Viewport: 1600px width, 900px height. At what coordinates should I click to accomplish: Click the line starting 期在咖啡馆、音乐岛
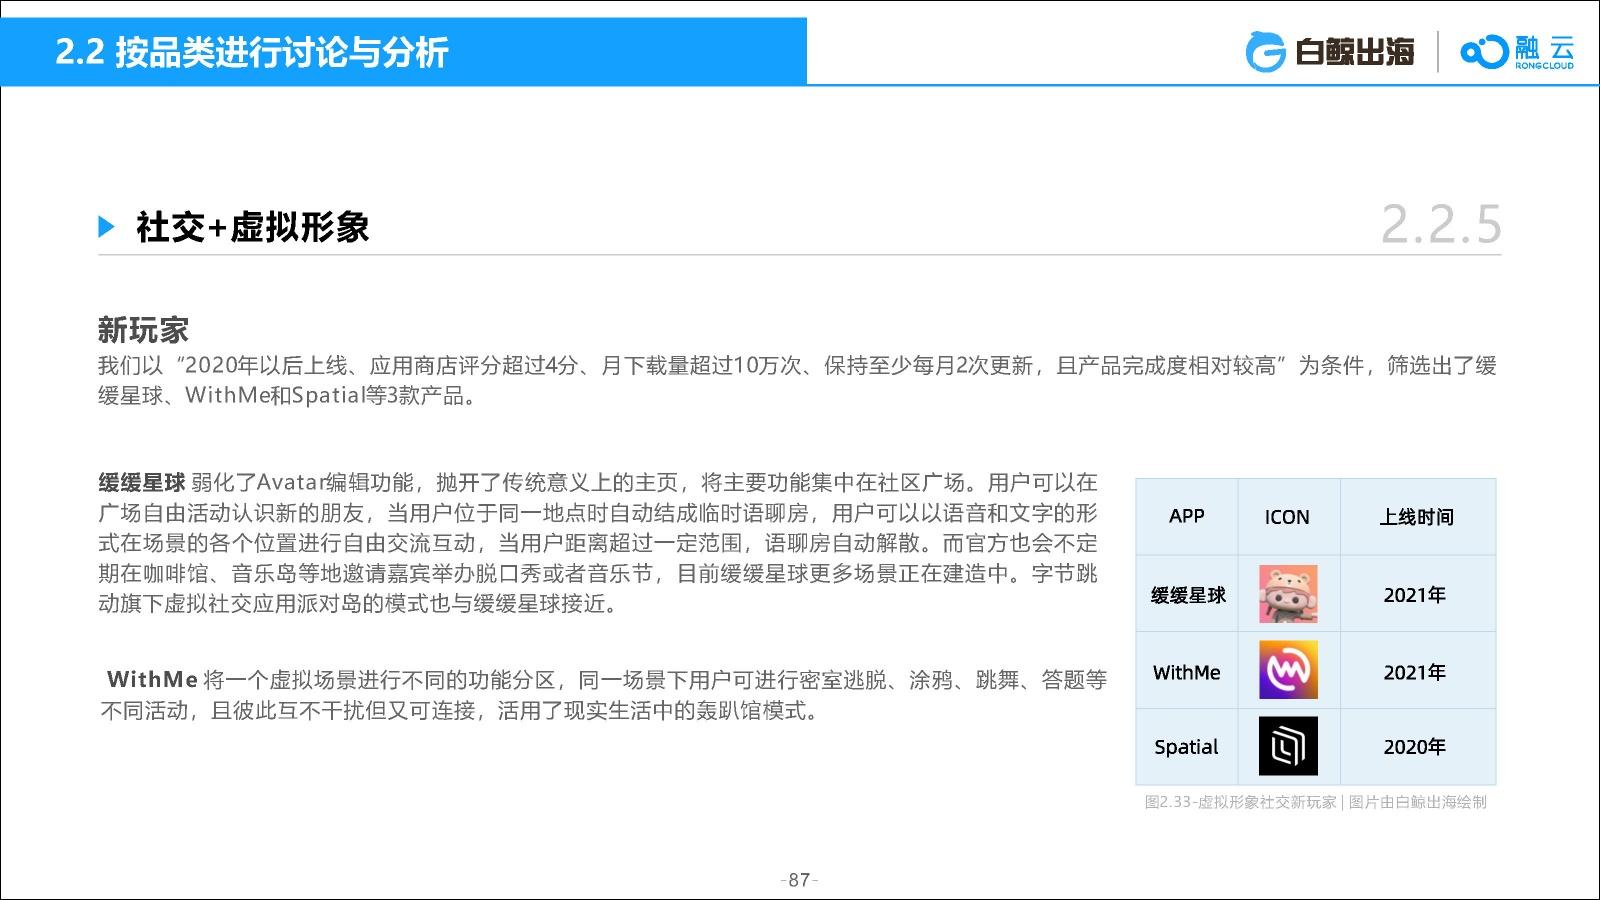coord(598,574)
